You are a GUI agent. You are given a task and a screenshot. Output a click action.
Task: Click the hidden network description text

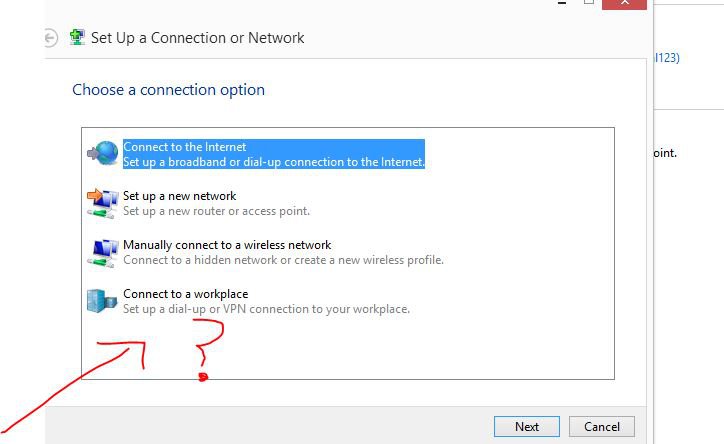click(283, 260)
